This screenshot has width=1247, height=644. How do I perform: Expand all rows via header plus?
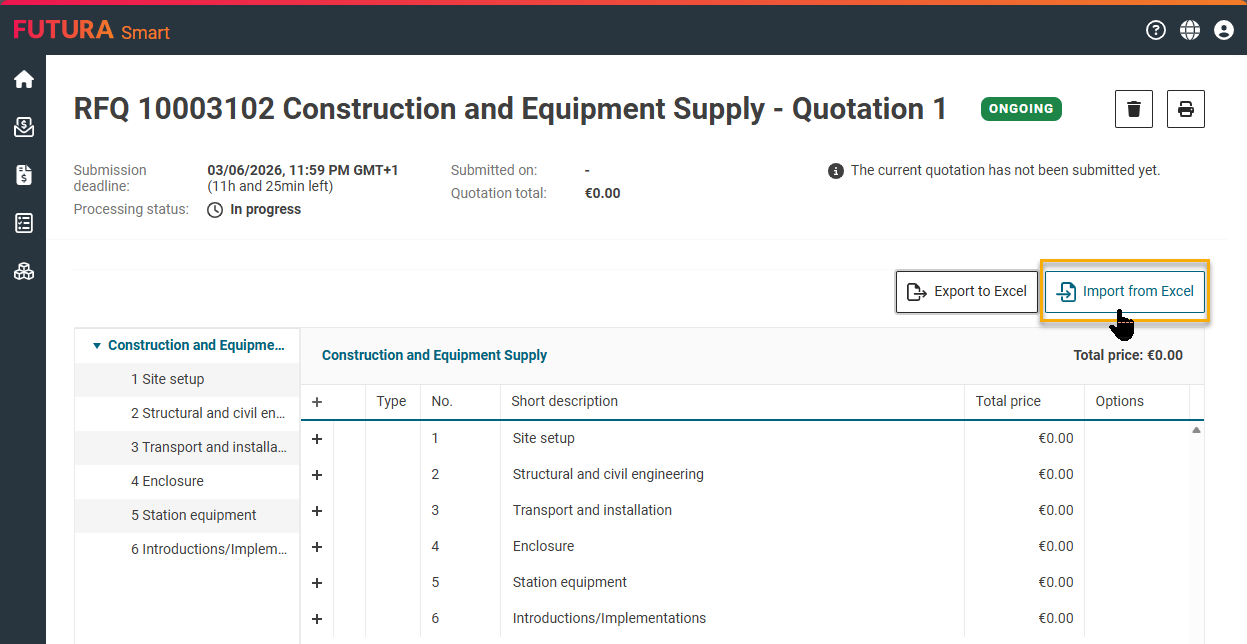pyautogui.click(x=317, y=402)
